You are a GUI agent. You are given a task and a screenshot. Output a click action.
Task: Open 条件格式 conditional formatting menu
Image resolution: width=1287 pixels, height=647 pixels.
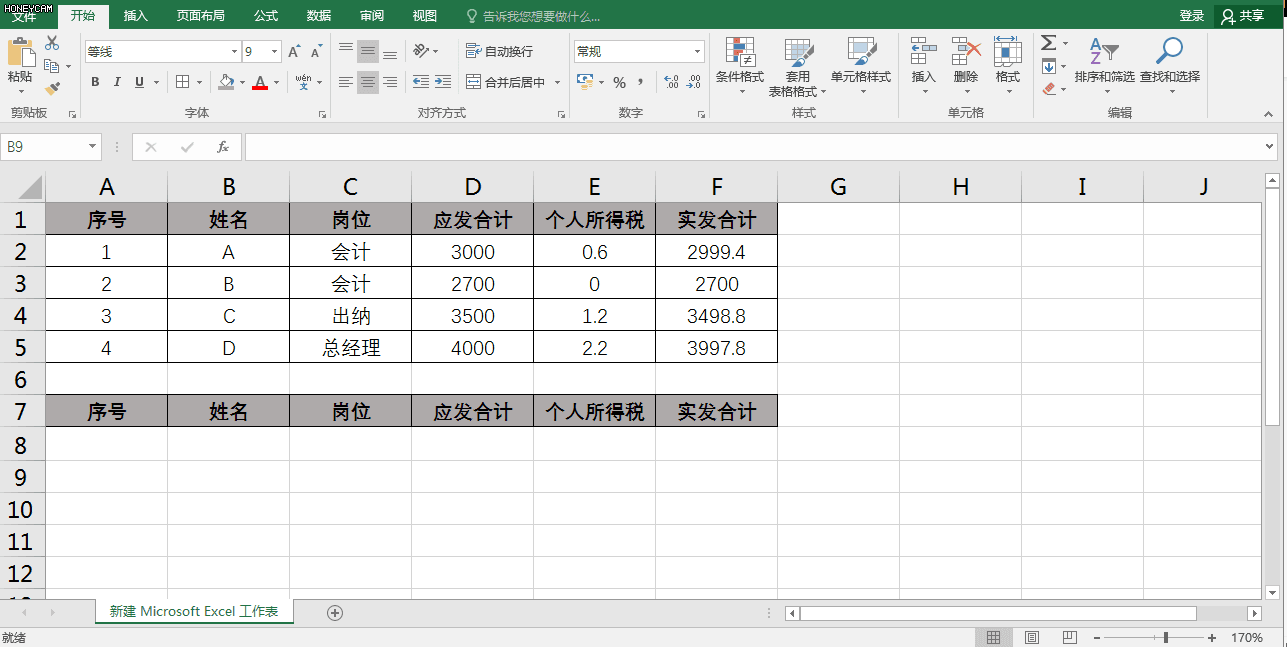(x=740, y=66)
